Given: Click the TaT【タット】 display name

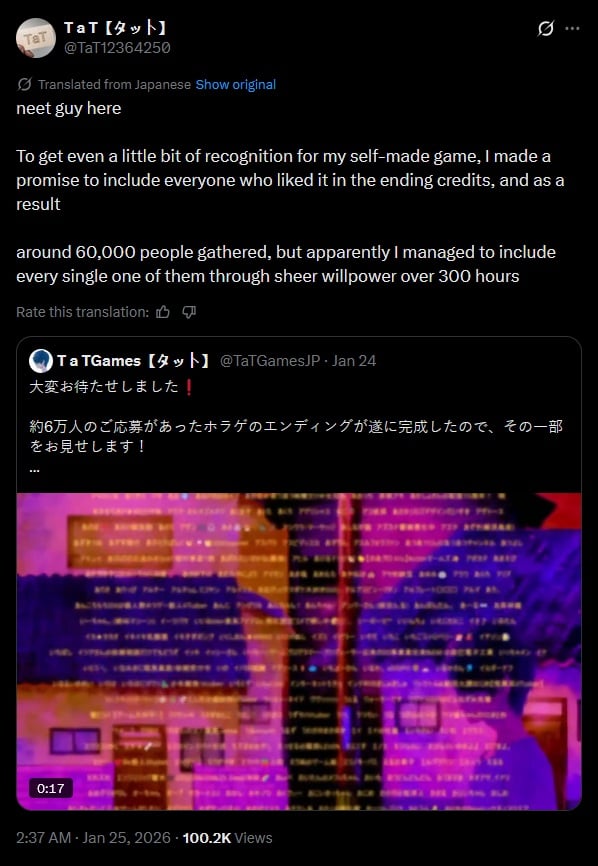Looking at the screenshot, I should coord(115,28).
